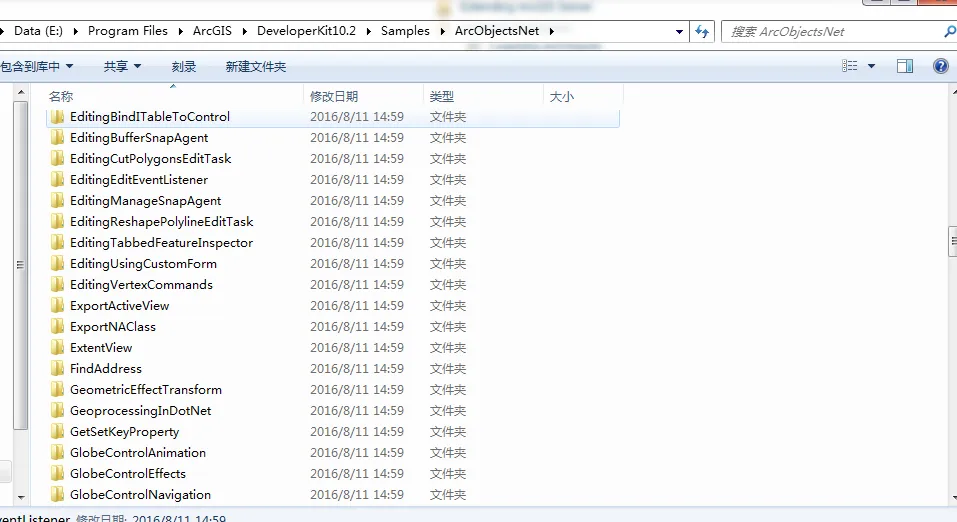The height and width of the screenshot is (522, 957).
Task: Select the EditingManageSnapAgent folder icon
Action: pyautogui.click(x=57, y=200)
